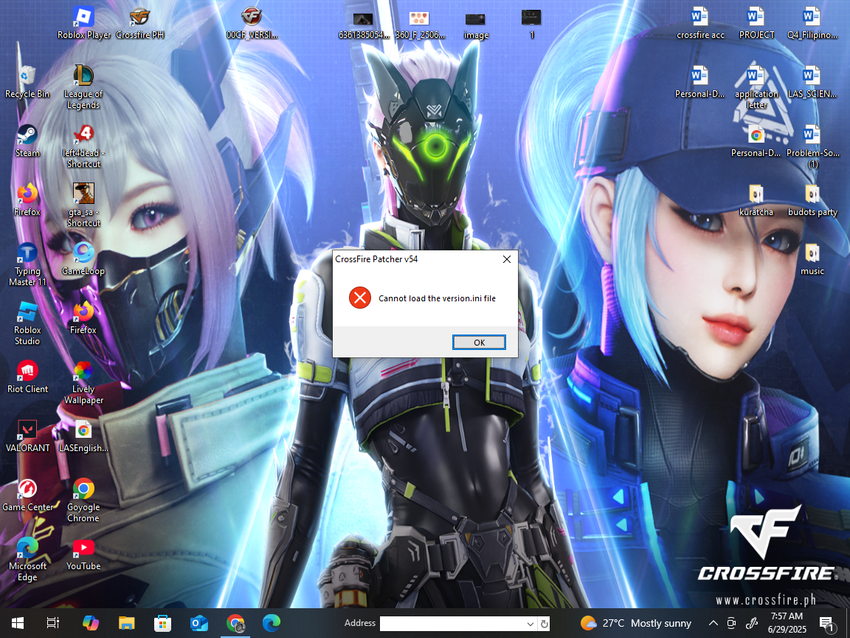Screen dimensions: 850x638
Task: Select the PROJECT Word document
Action: [756, 23]
